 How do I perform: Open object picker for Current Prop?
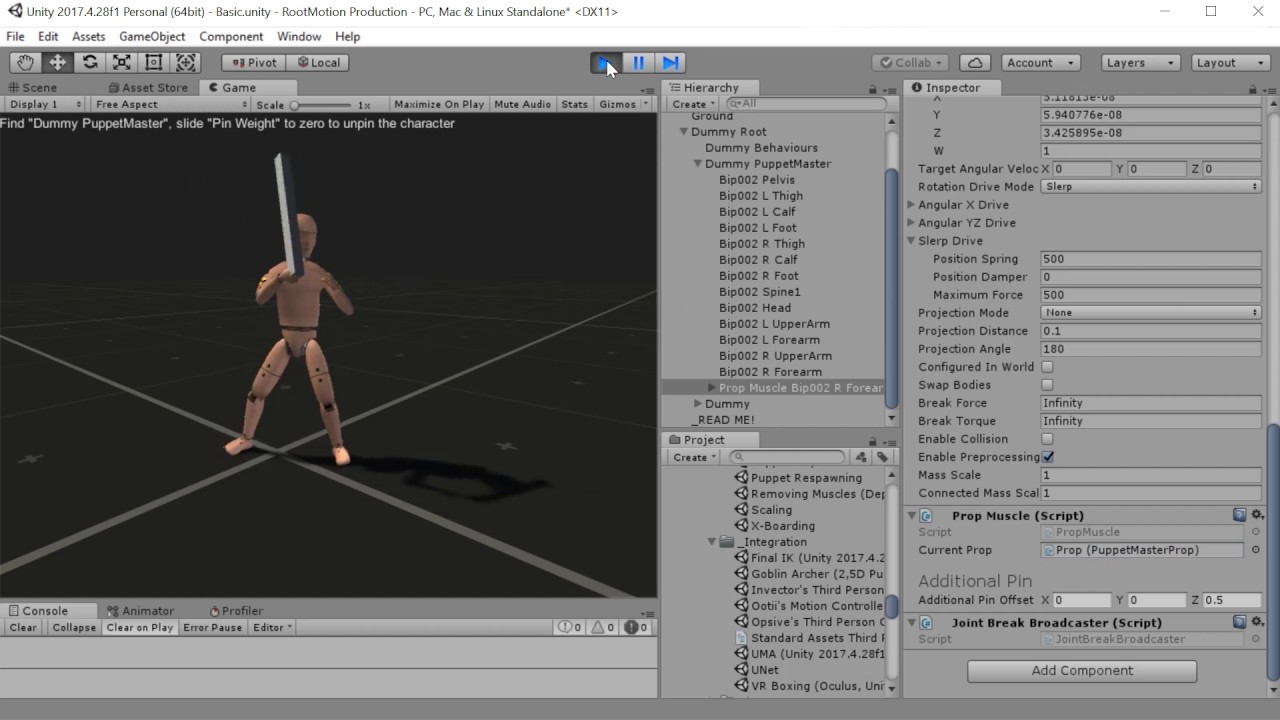1255,550
